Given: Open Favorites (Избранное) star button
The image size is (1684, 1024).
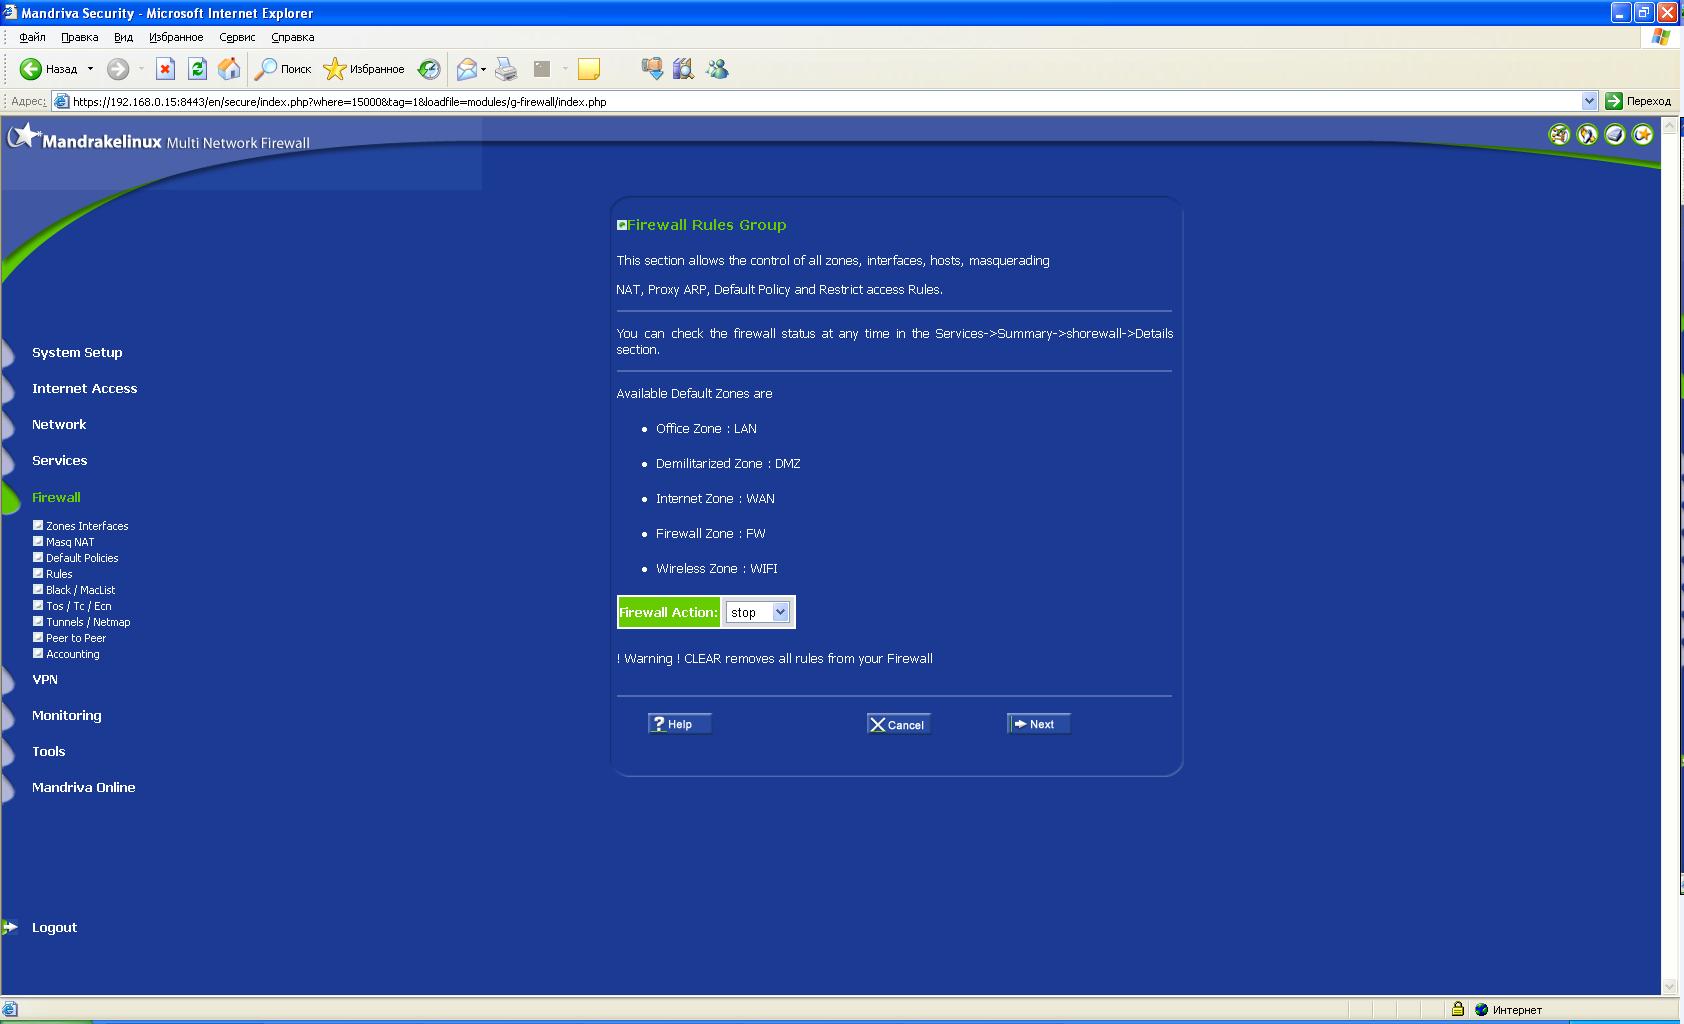Looking at the screenshot, I should [x=364, y=69].
